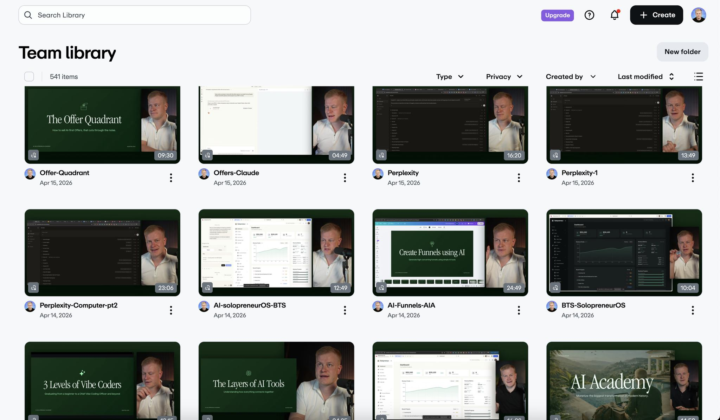
Task: Click video type badge on AI-Funnels-AIA thumbnail
Action: click(x=382, y=288)
